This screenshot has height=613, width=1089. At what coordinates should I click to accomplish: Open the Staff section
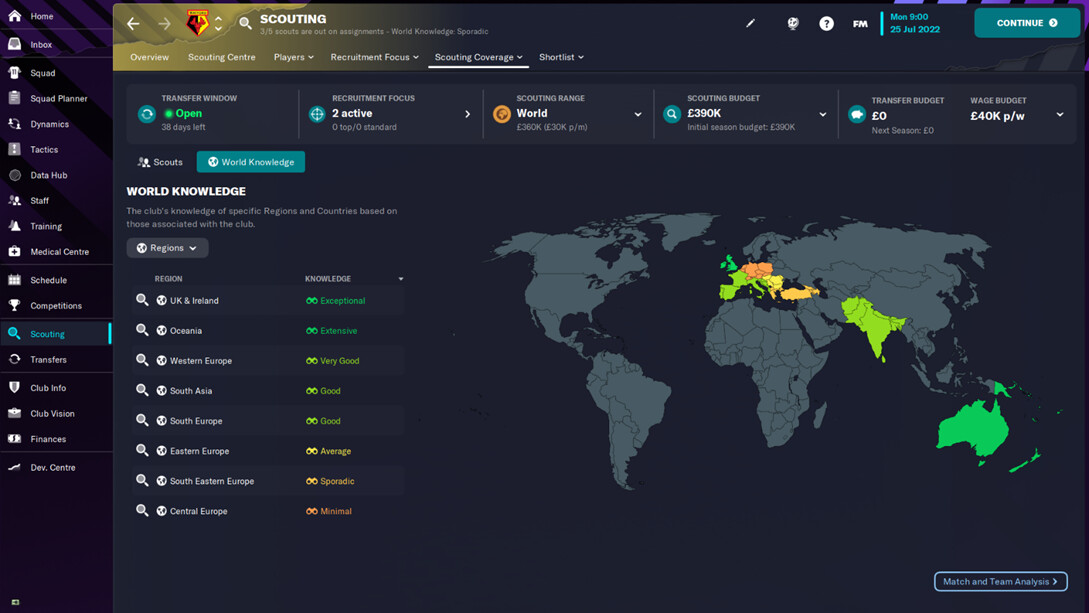pos(39,201)
